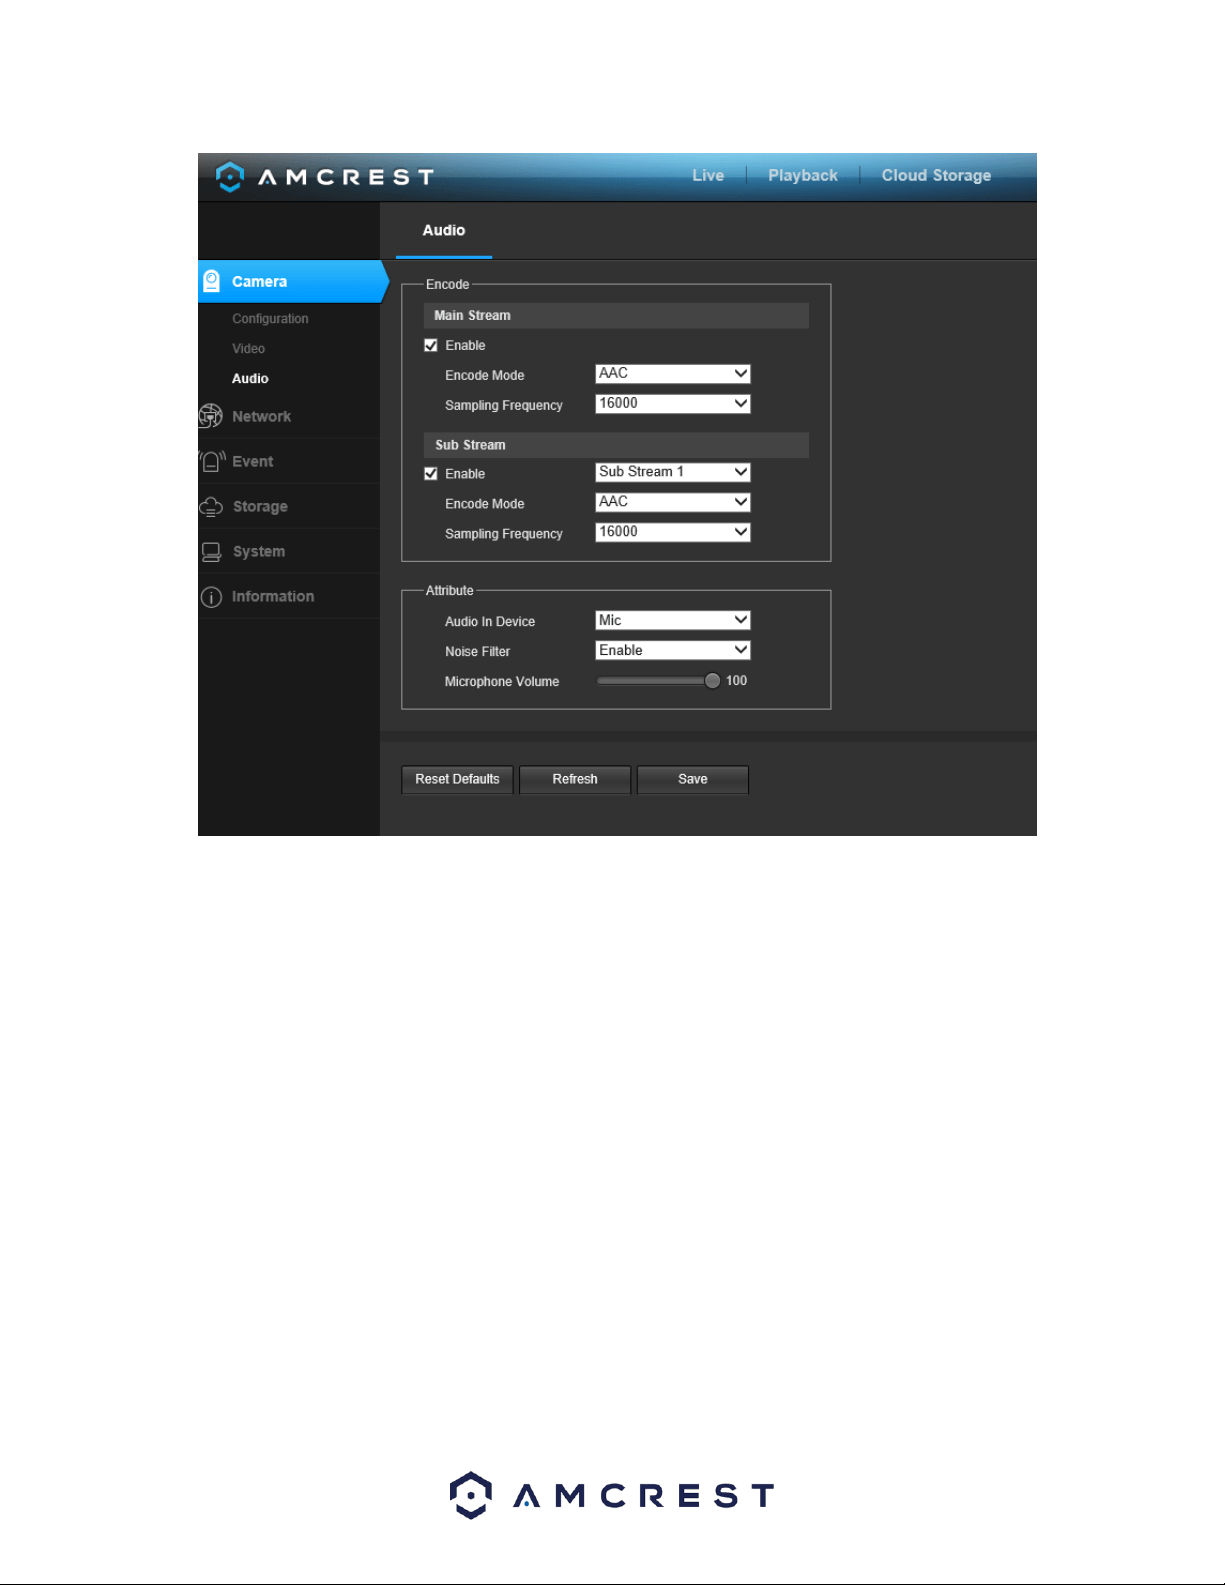Toggle Main Stream Enable checkbox
1225x1585 pixels.
click(x=431, y=345)
